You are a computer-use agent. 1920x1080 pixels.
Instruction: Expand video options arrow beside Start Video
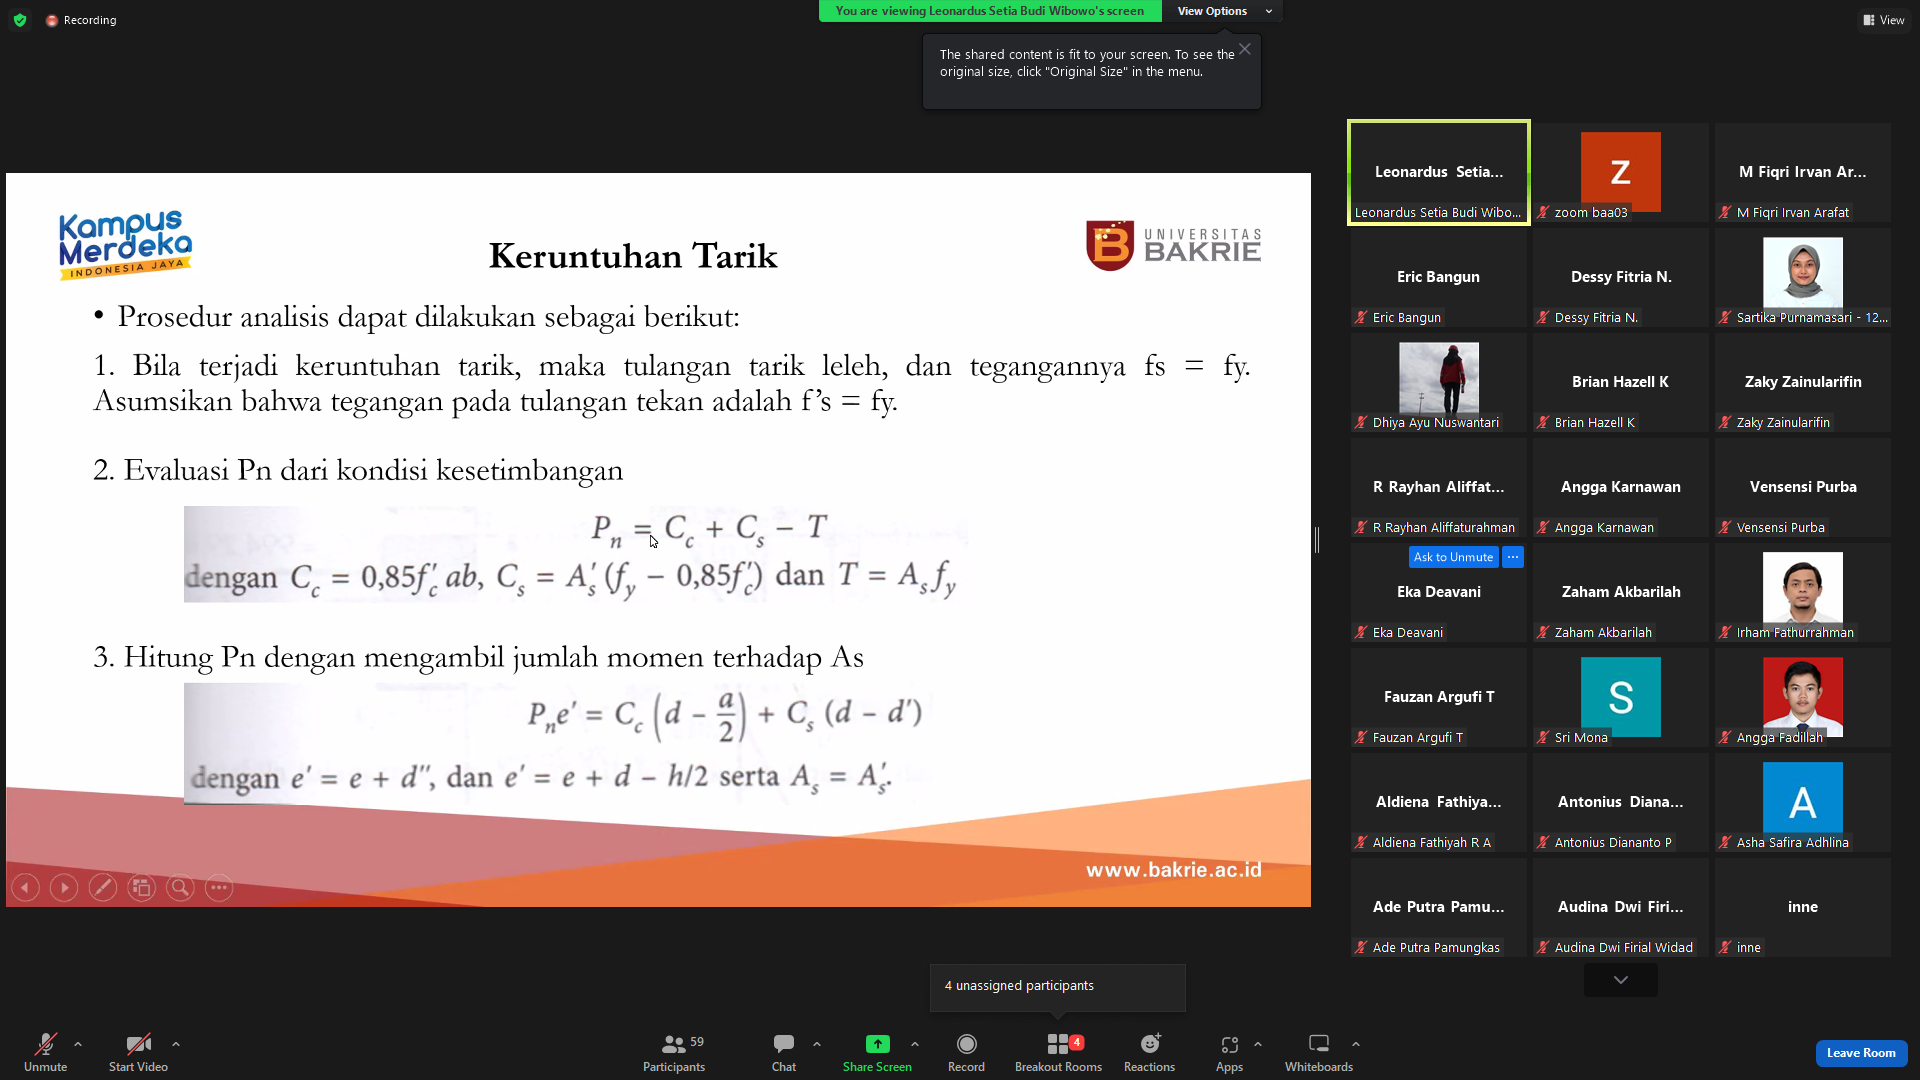pyautogui.click(x=176, y=1044)
